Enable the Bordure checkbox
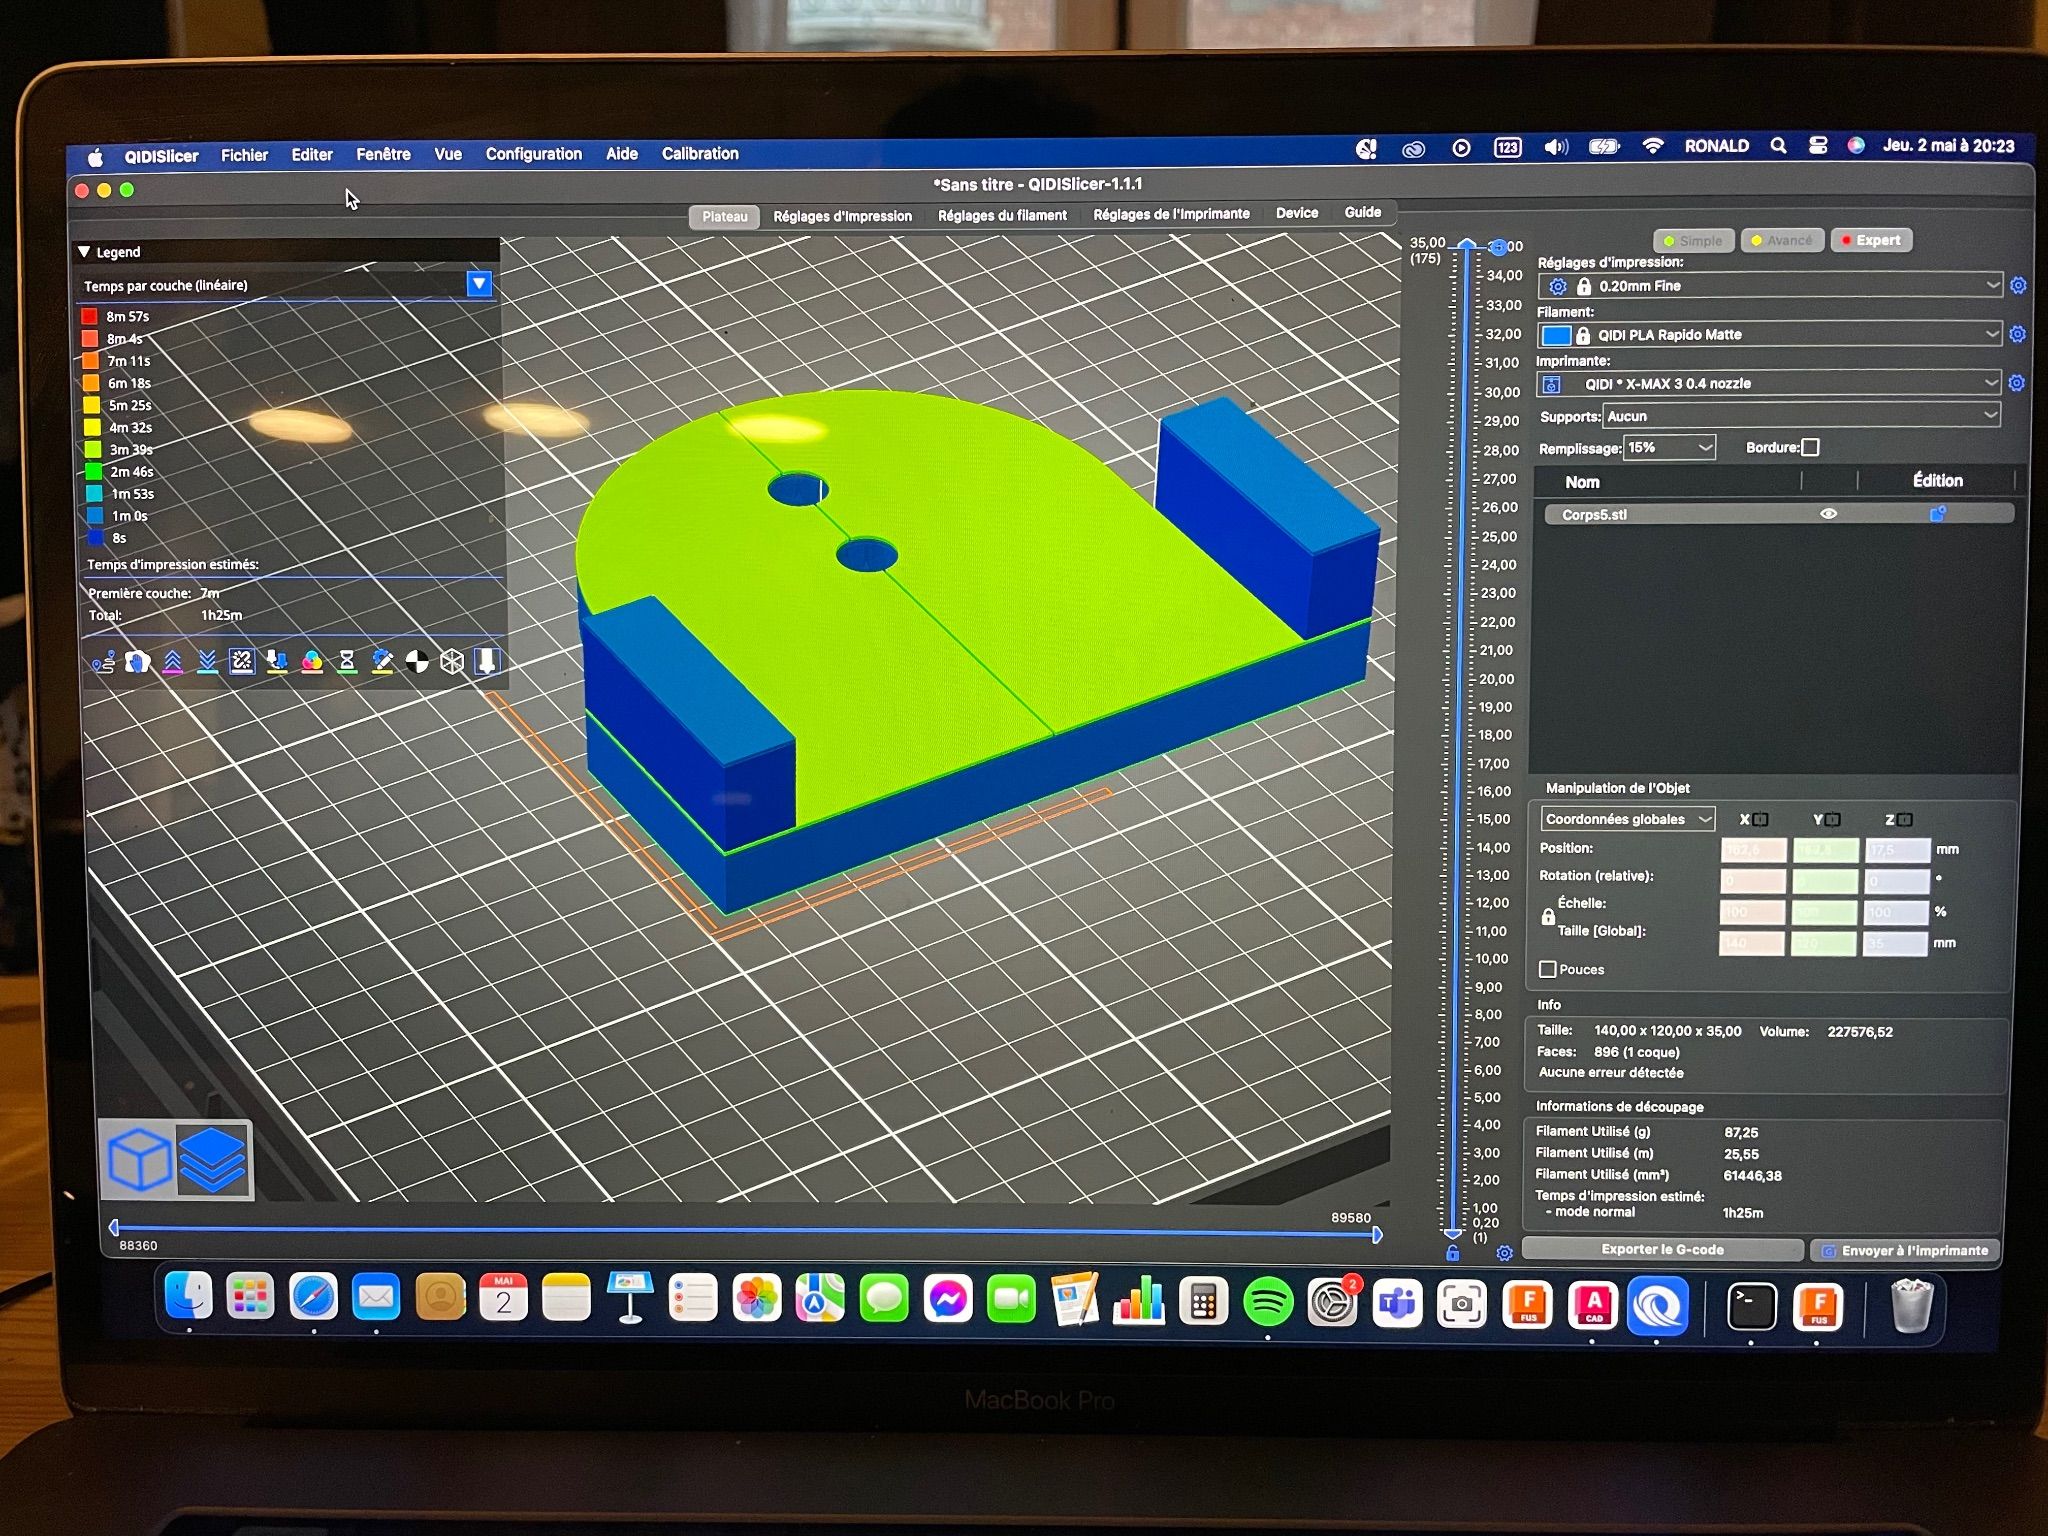 tap(1810, 447)
